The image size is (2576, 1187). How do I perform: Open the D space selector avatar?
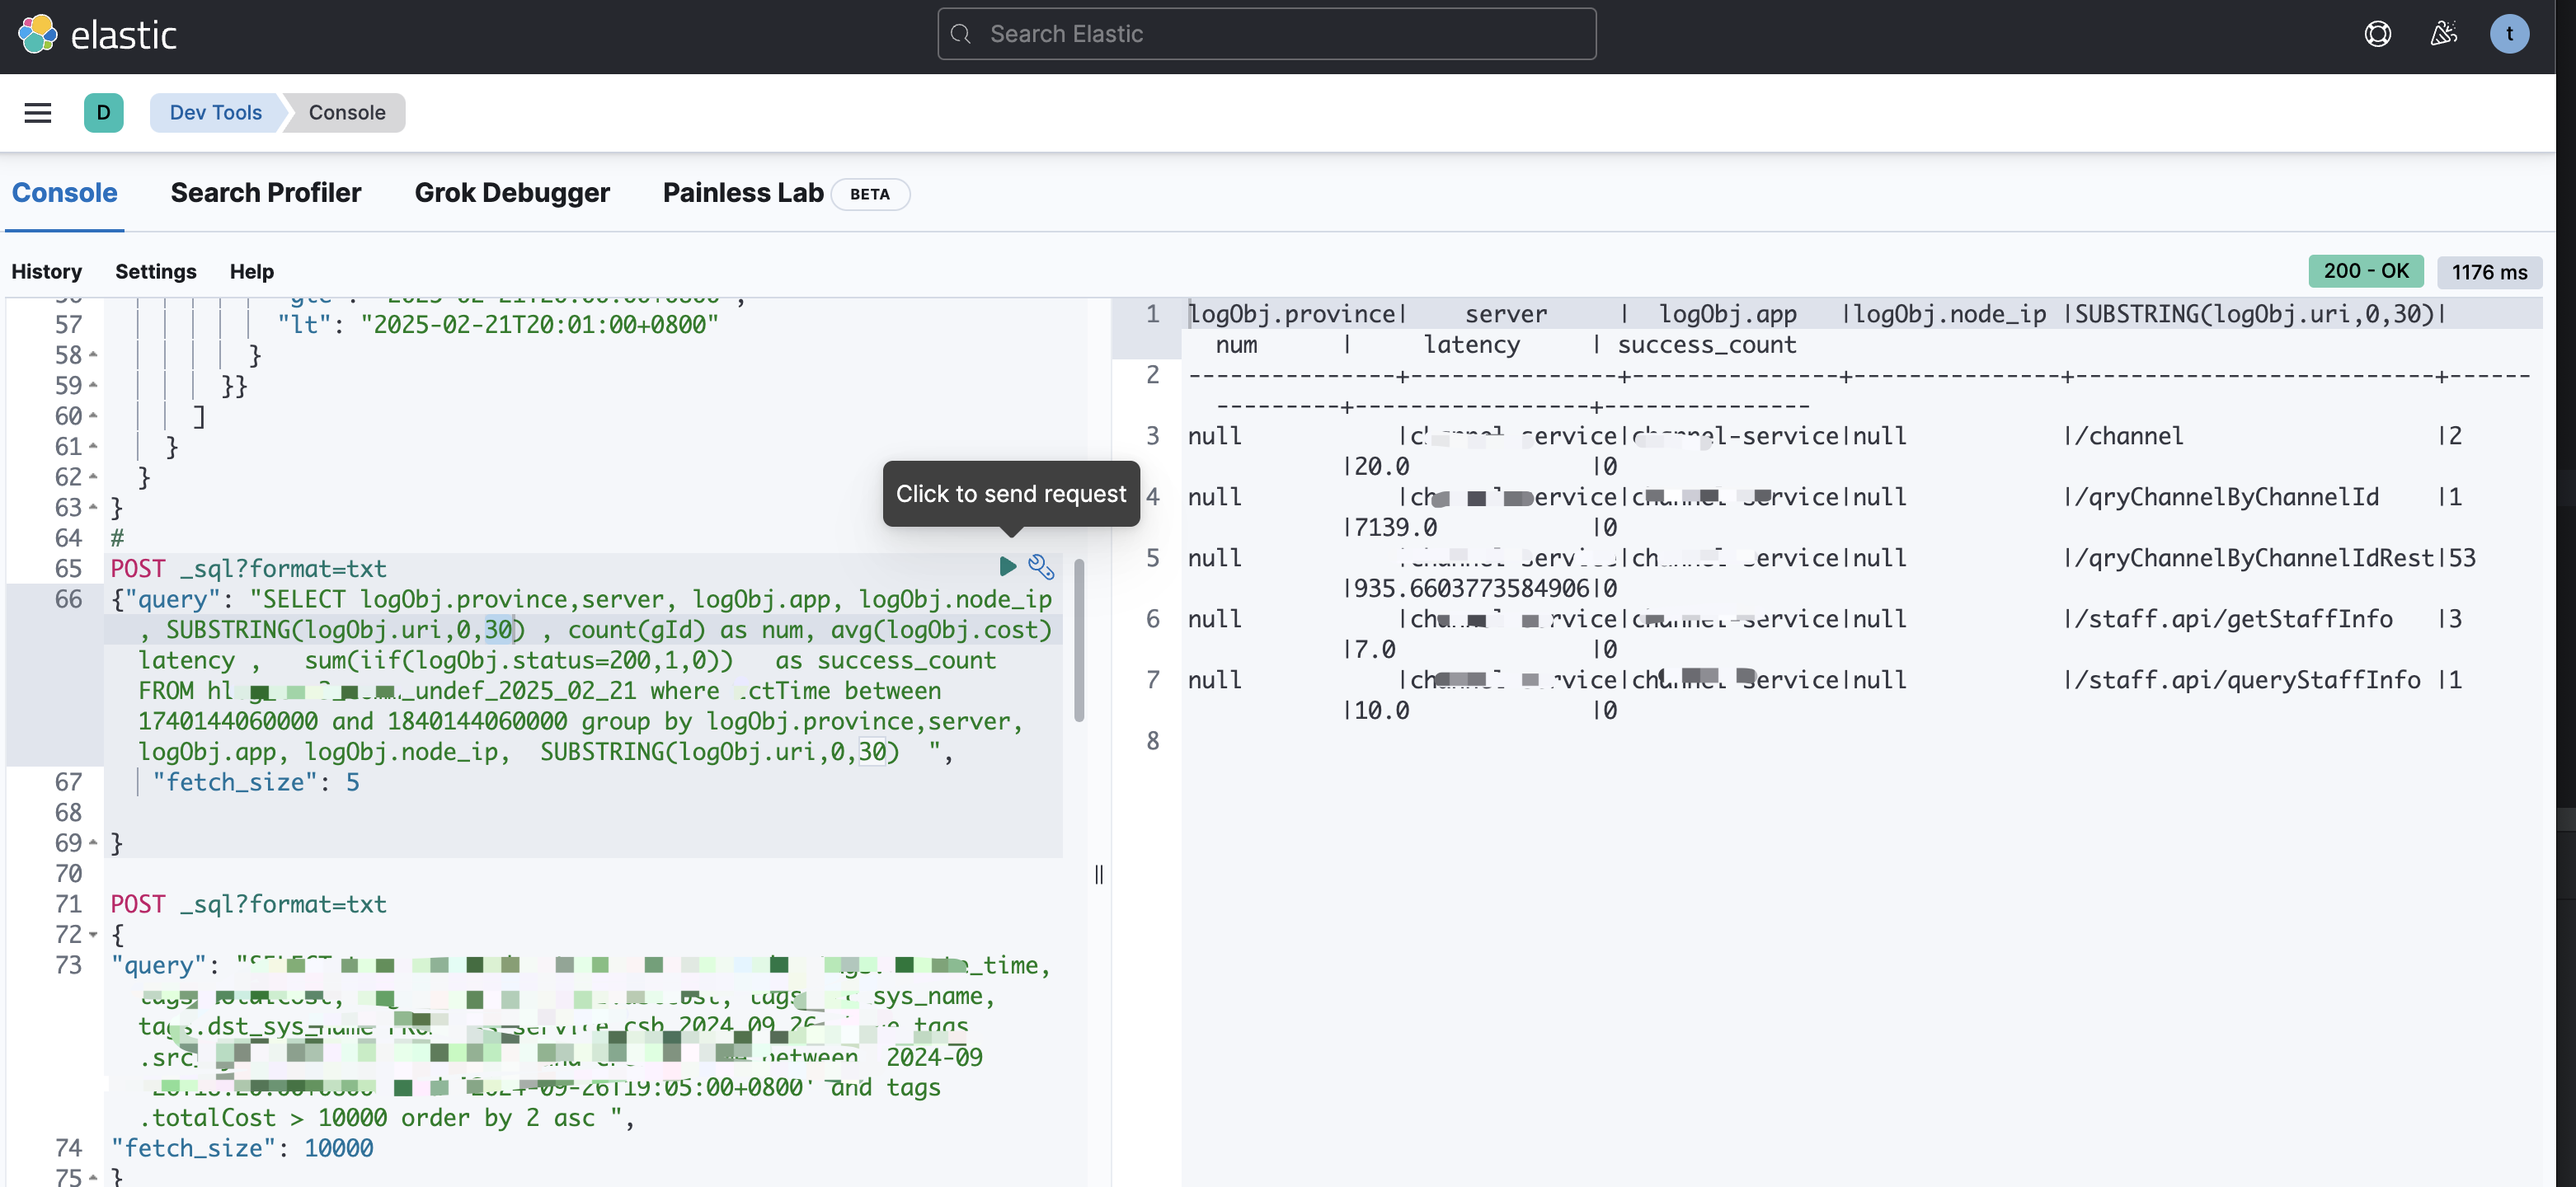103,112
